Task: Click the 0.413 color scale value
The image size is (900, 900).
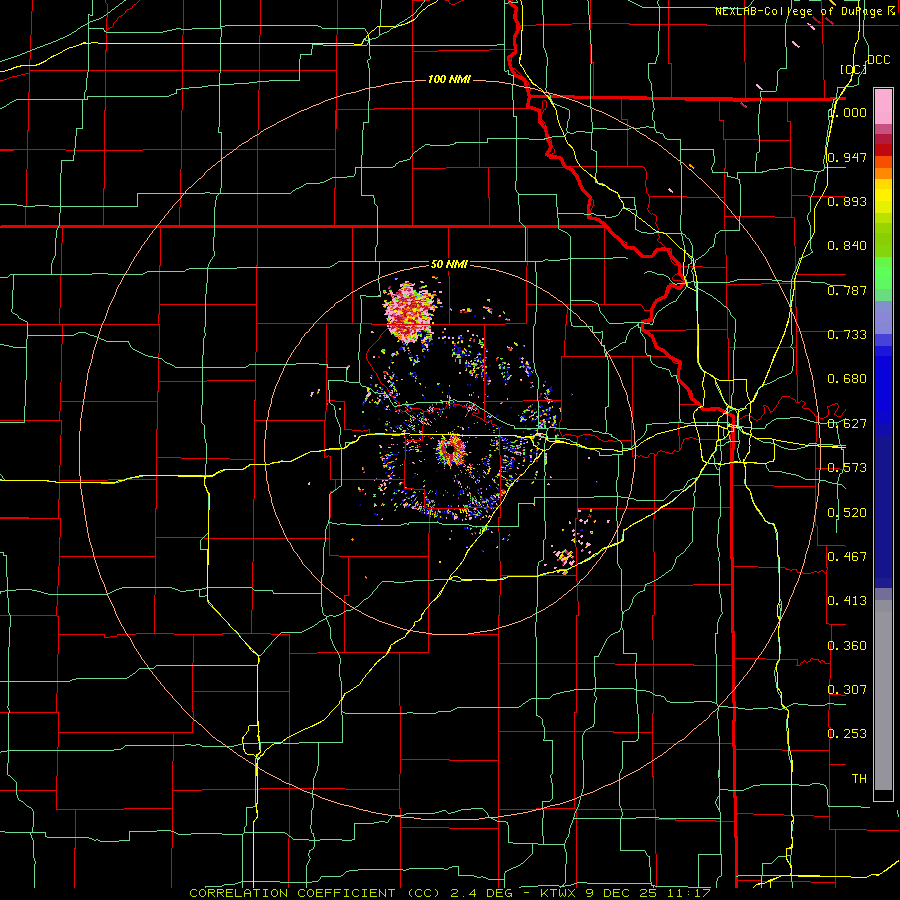Action: [847, 601]
